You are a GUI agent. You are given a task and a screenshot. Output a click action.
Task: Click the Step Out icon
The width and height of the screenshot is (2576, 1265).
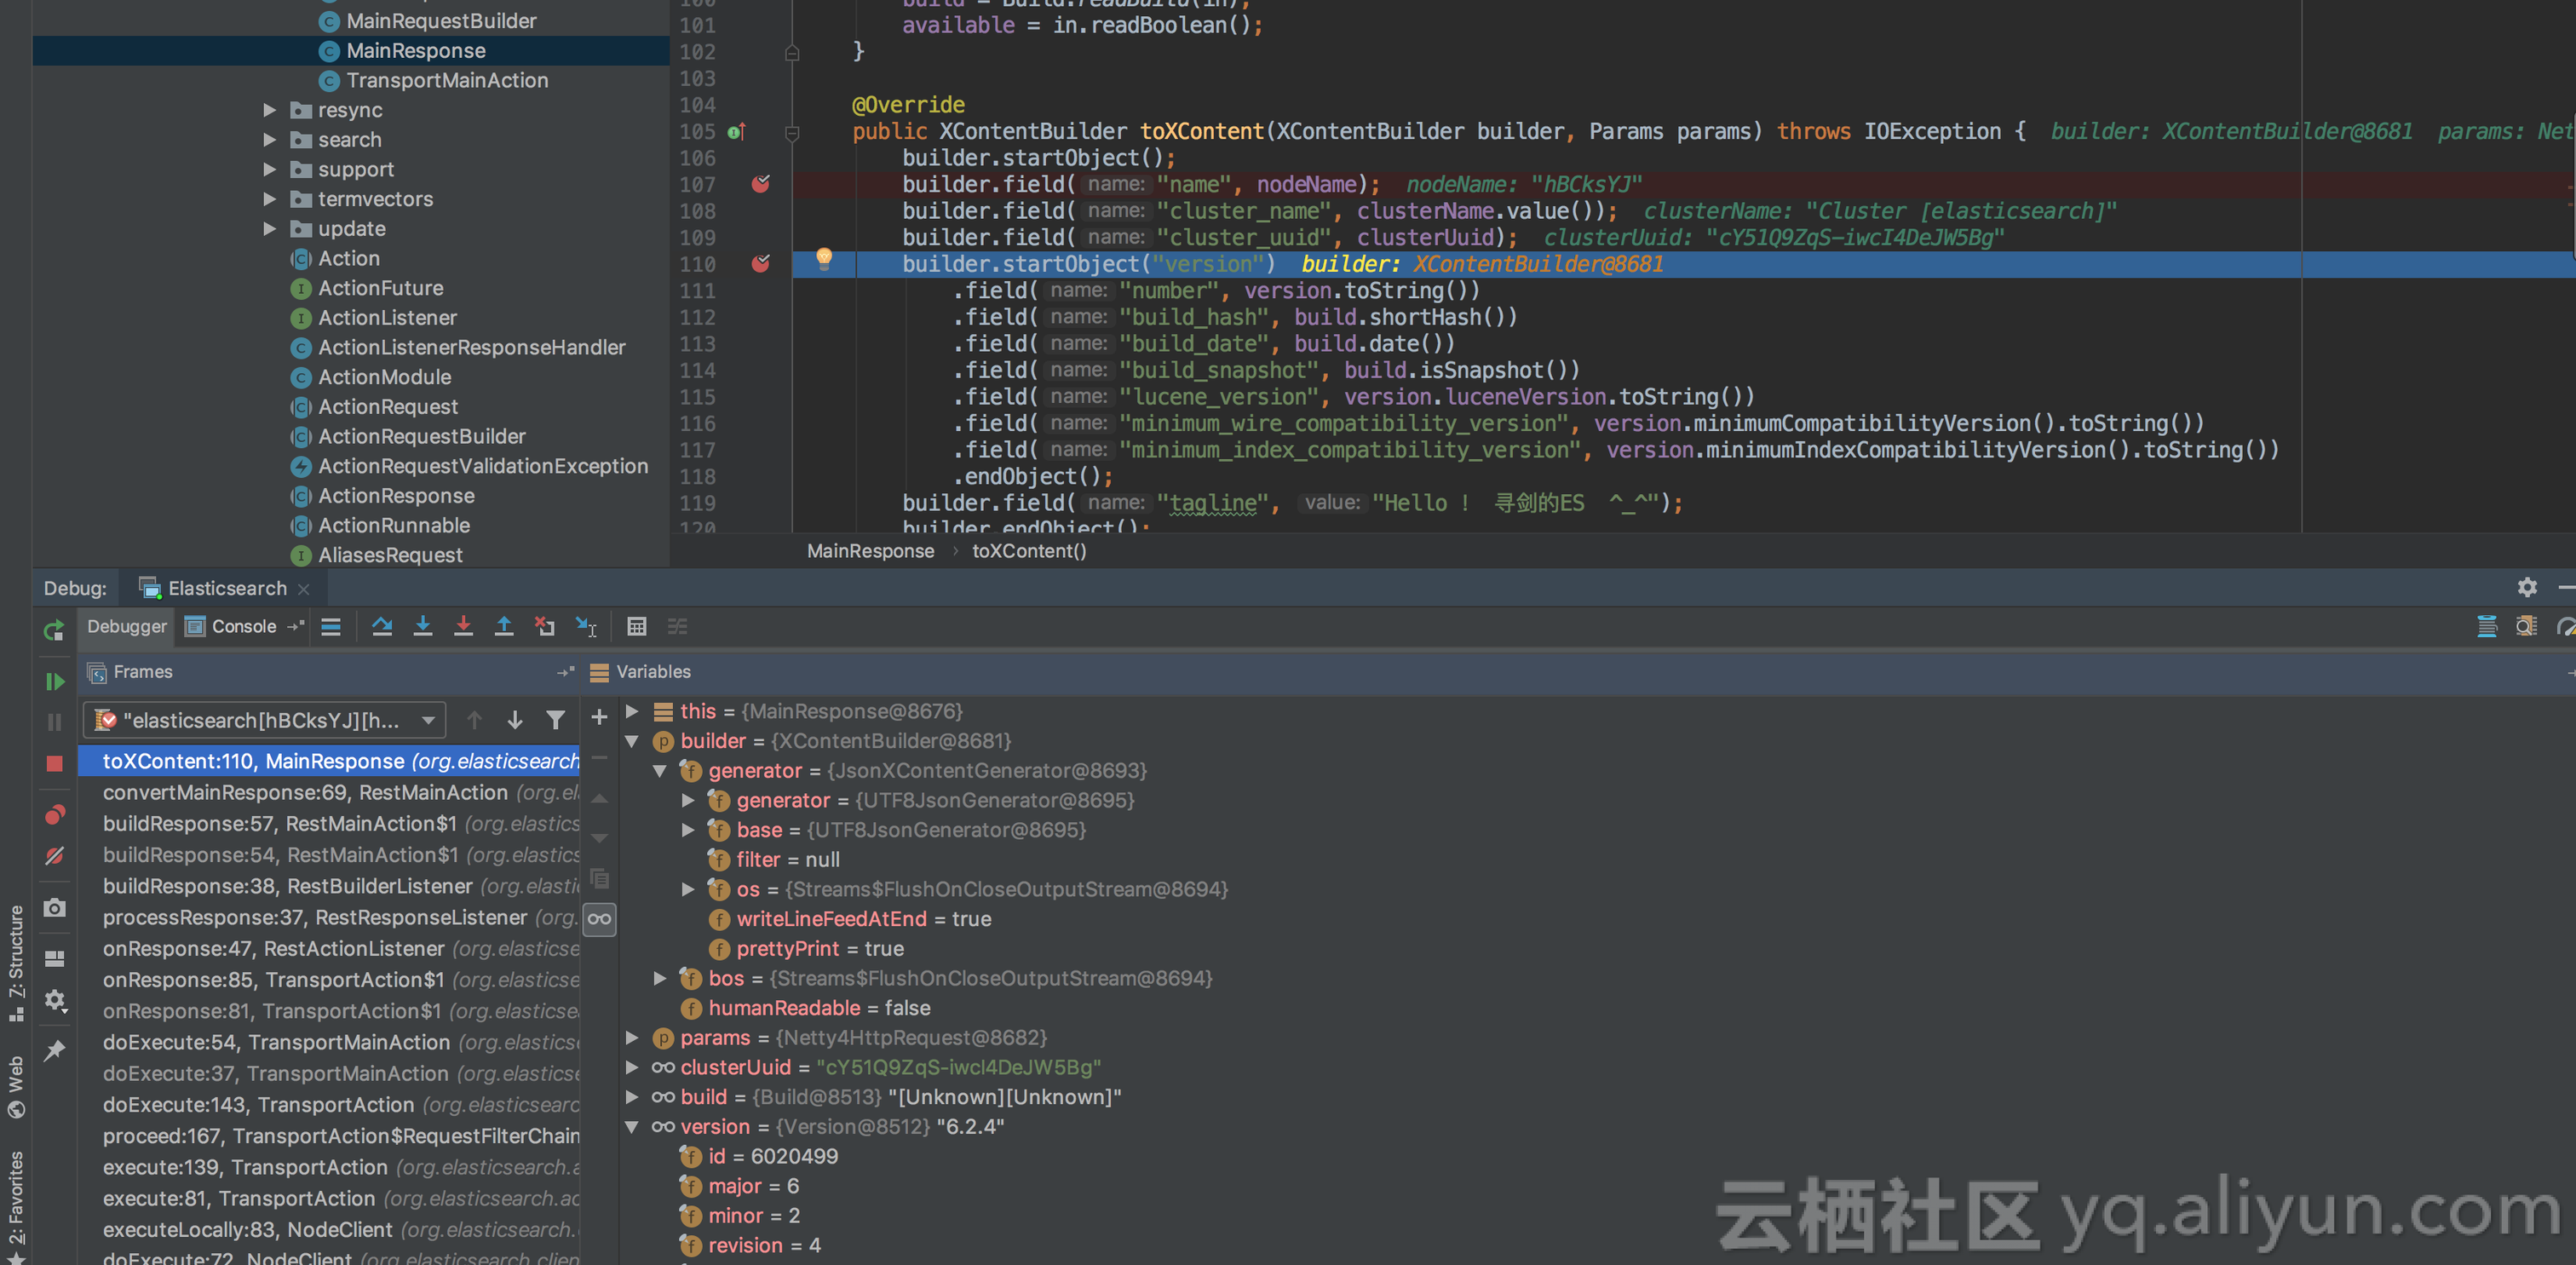[504, 626]
